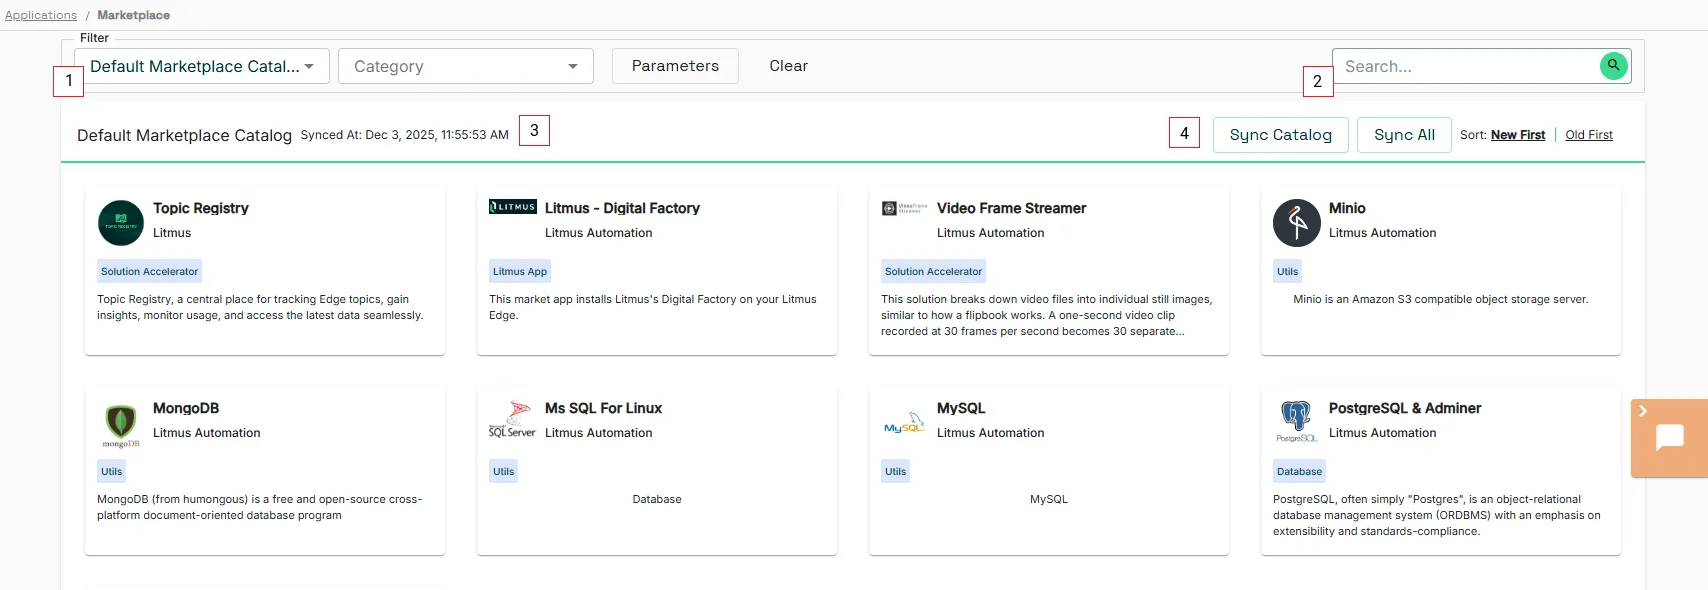Collapse chat widget with the arrow

coord(1642,411)
